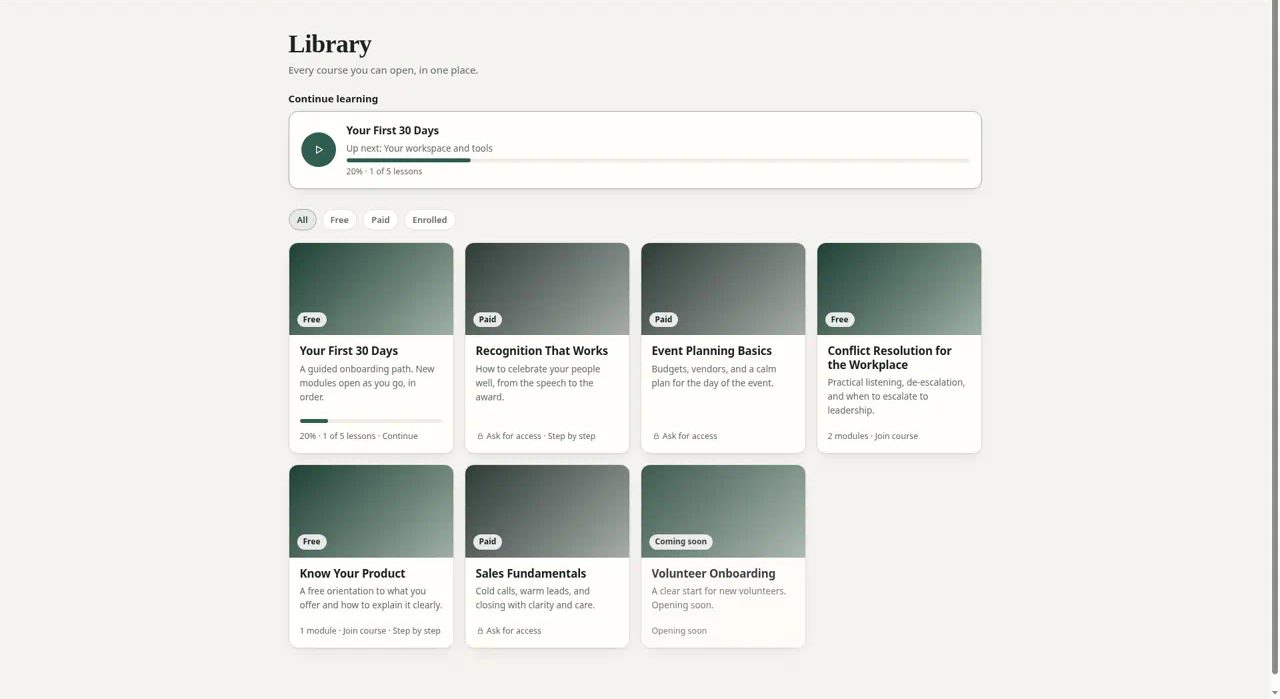Open Conflict Resolution for the Workplace title
Image resolution: width=1280 pixels, height=699 pixels.
889,358
